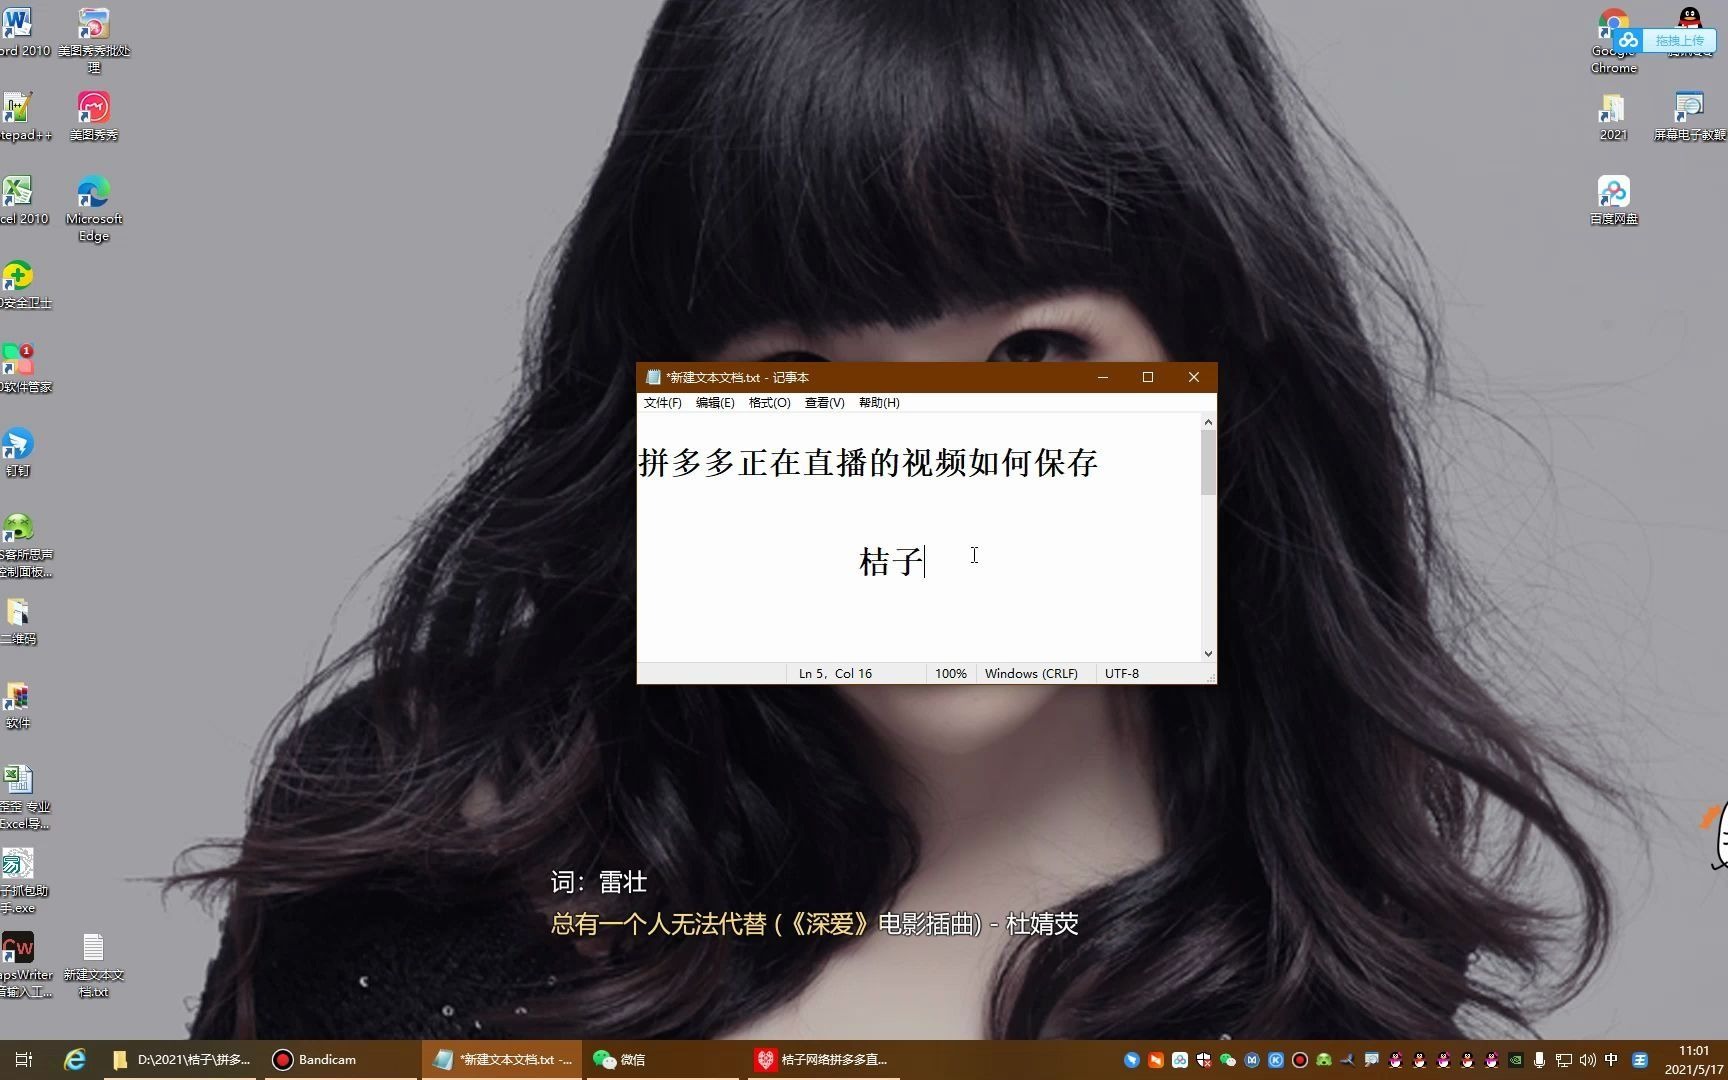This screenshot has width=1728, height=1080.
Task: Open 2021 folder on desktop
Action: tap(1613, 116)
